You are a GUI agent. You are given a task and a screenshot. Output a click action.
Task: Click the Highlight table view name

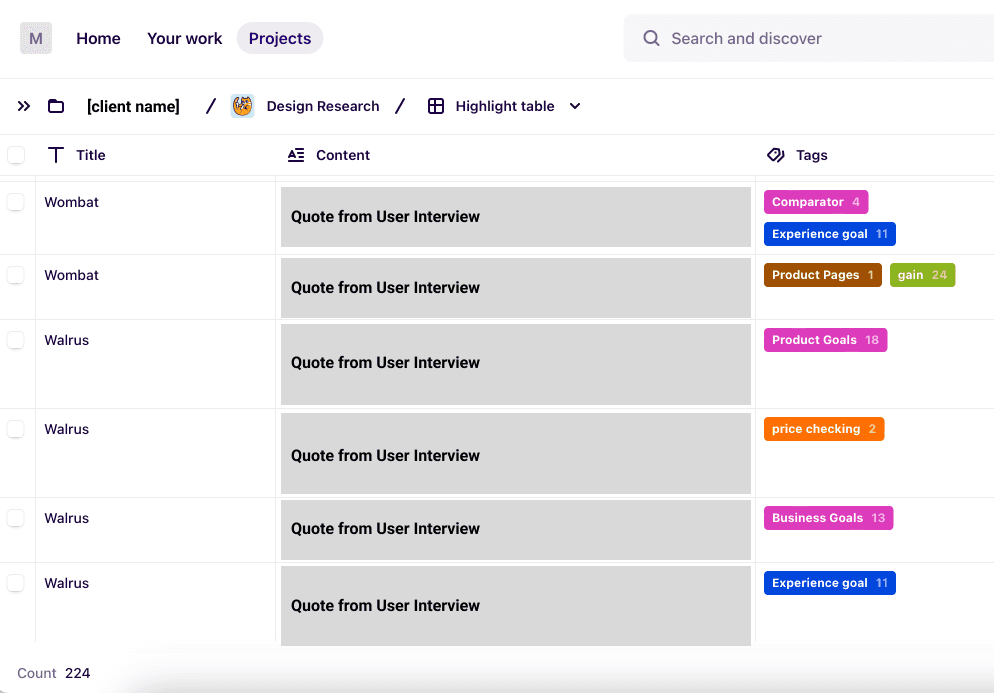click(505, 106)
